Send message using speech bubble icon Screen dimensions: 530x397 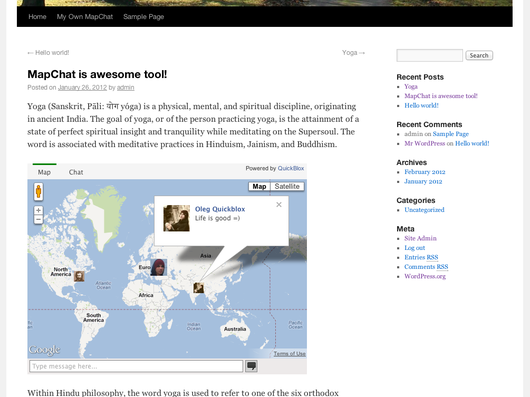pos(251,366)
